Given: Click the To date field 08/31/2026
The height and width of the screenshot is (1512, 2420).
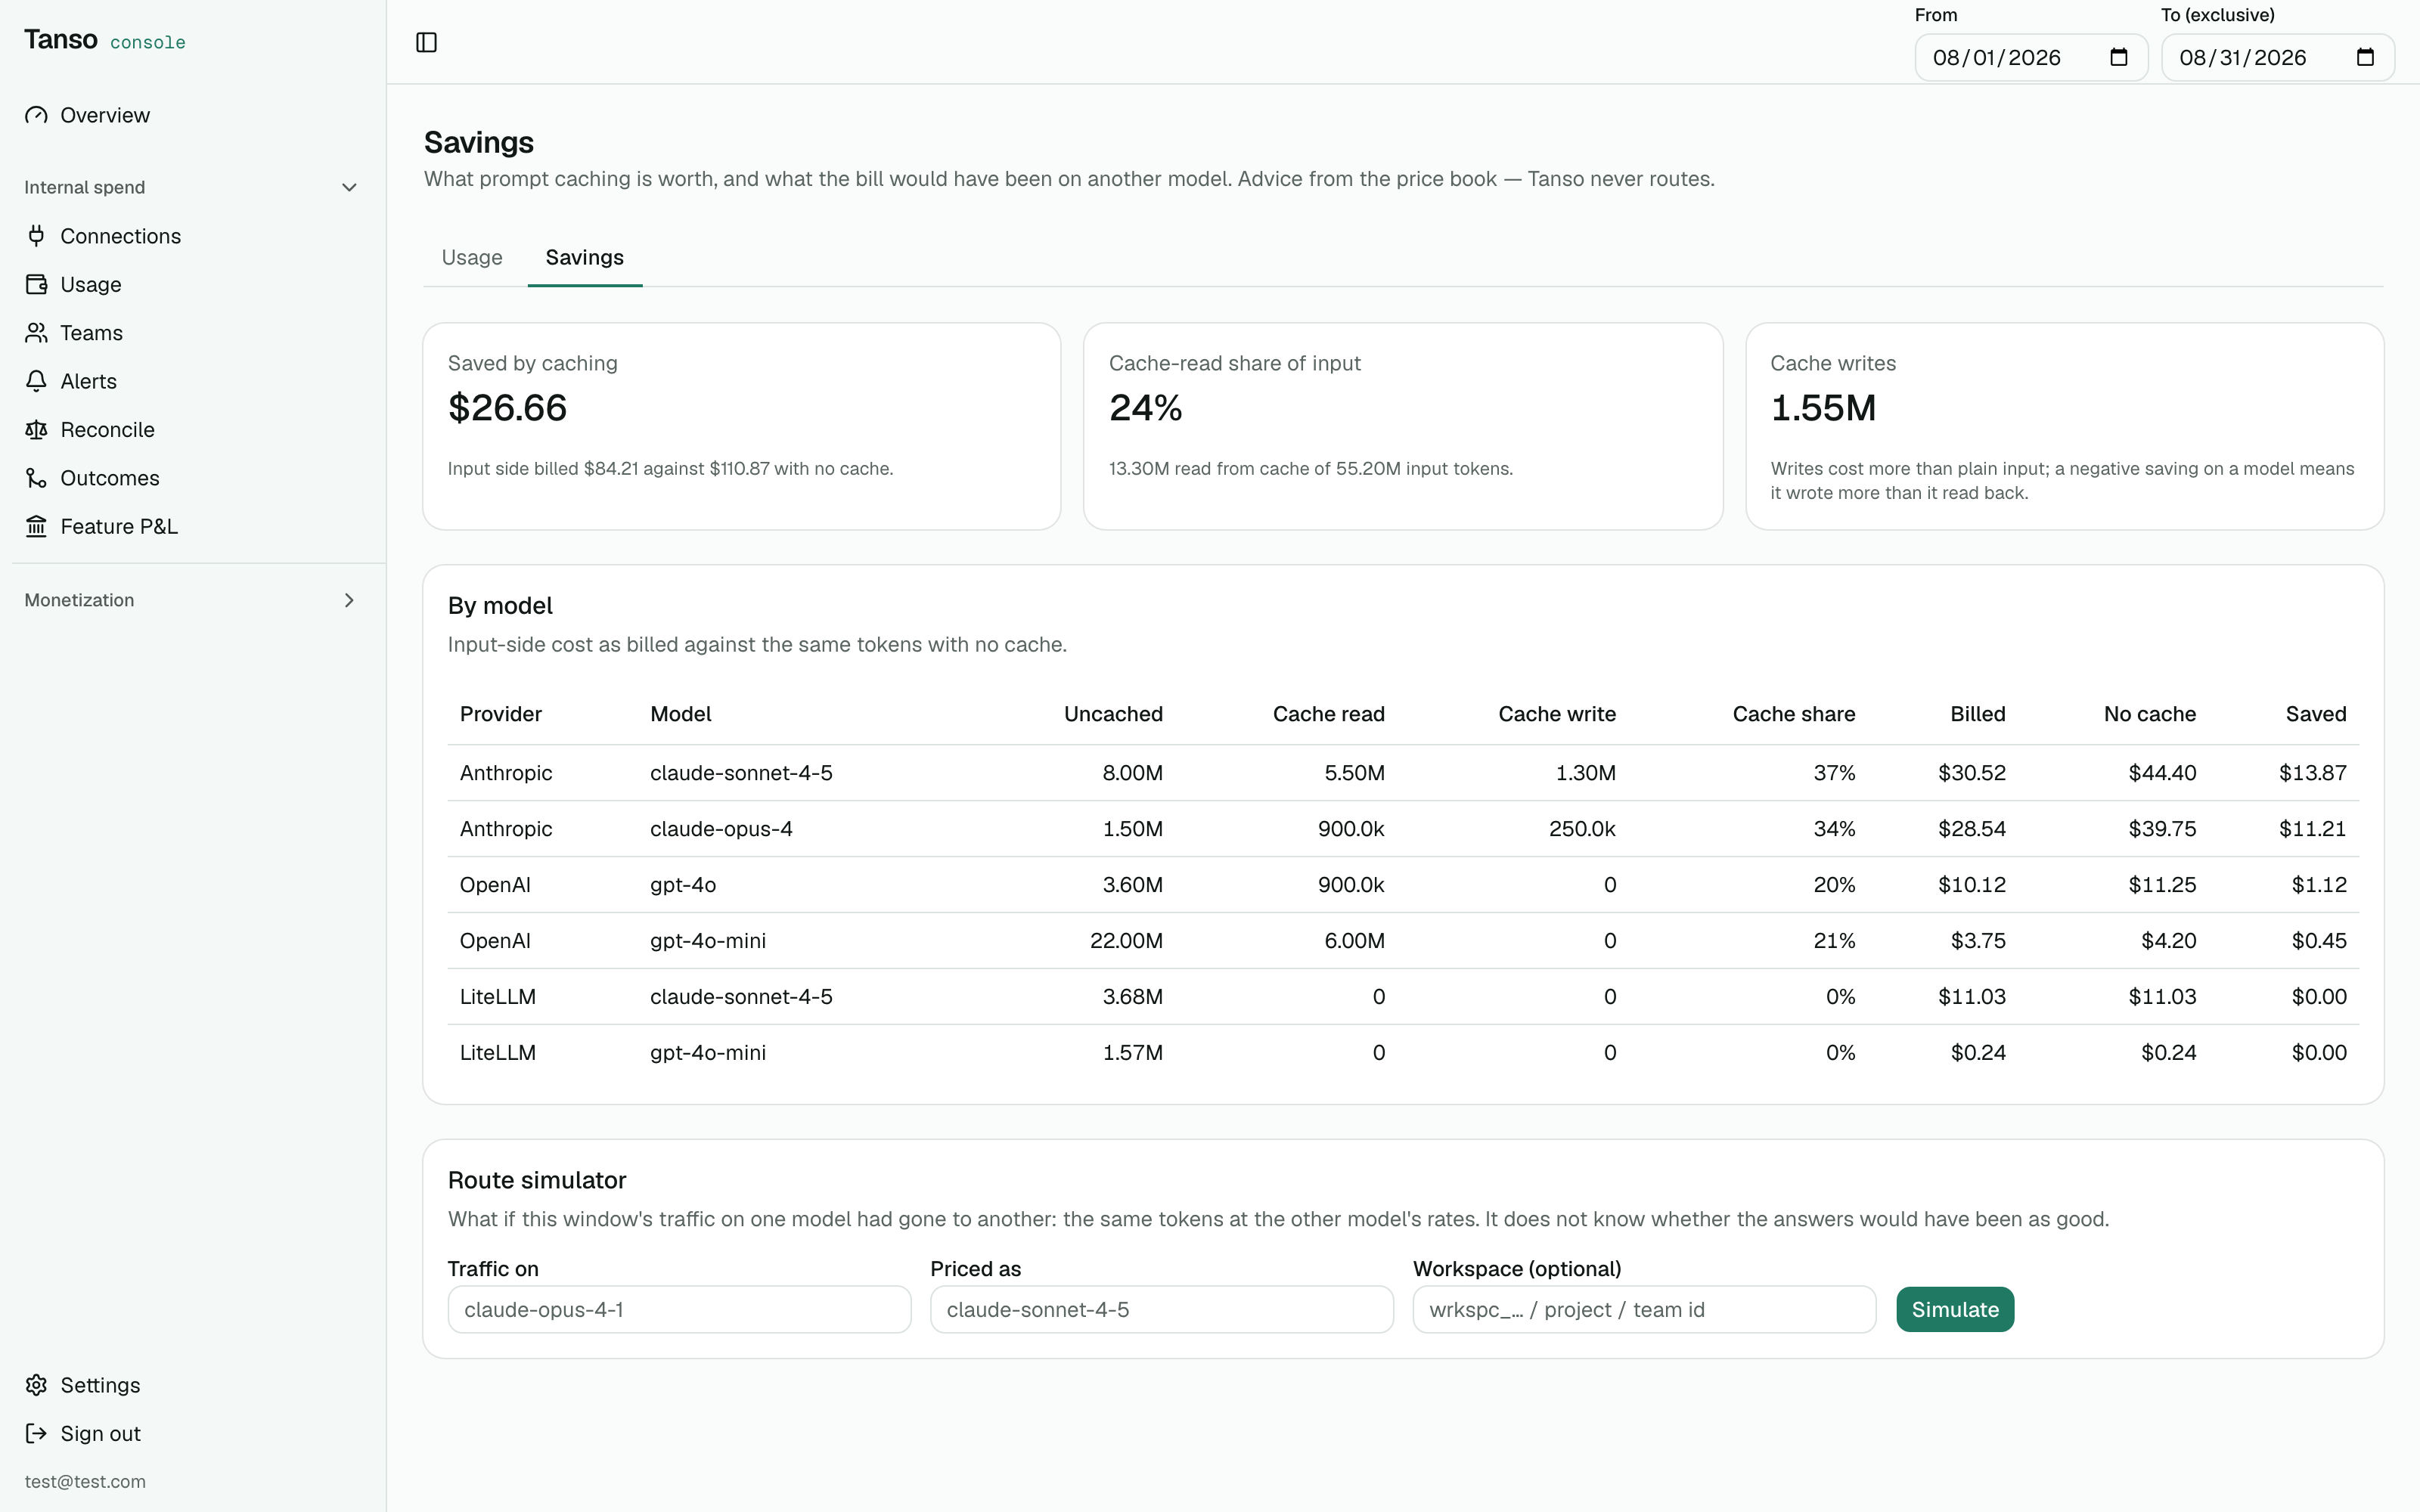Looking at the screenshot, I should [2278, 57].
